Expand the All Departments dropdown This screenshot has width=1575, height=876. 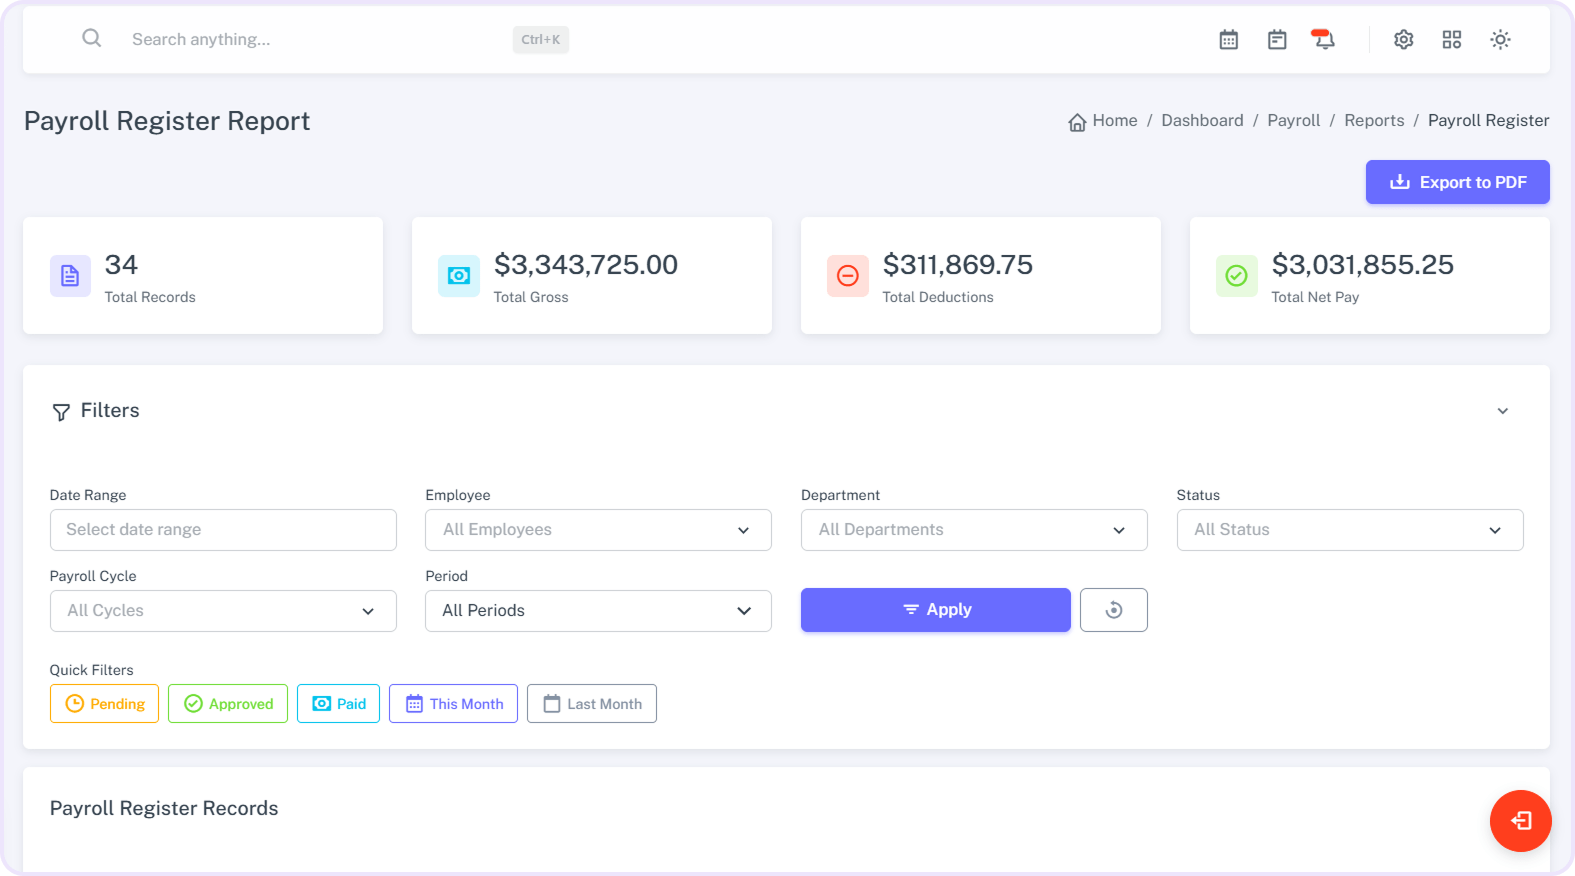(973, 530)
